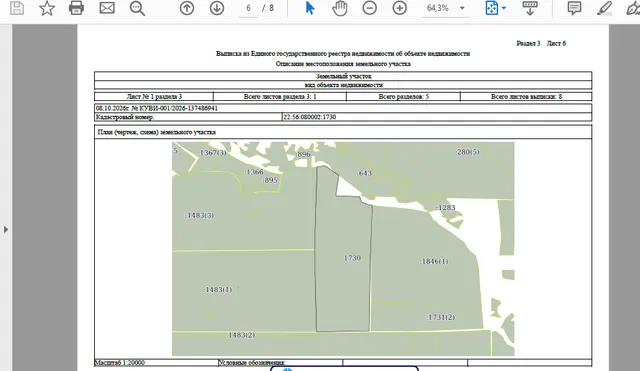Click the Sign pen tool at the toolbar edge
640x371 pixels.
click(x=633, y=8)
